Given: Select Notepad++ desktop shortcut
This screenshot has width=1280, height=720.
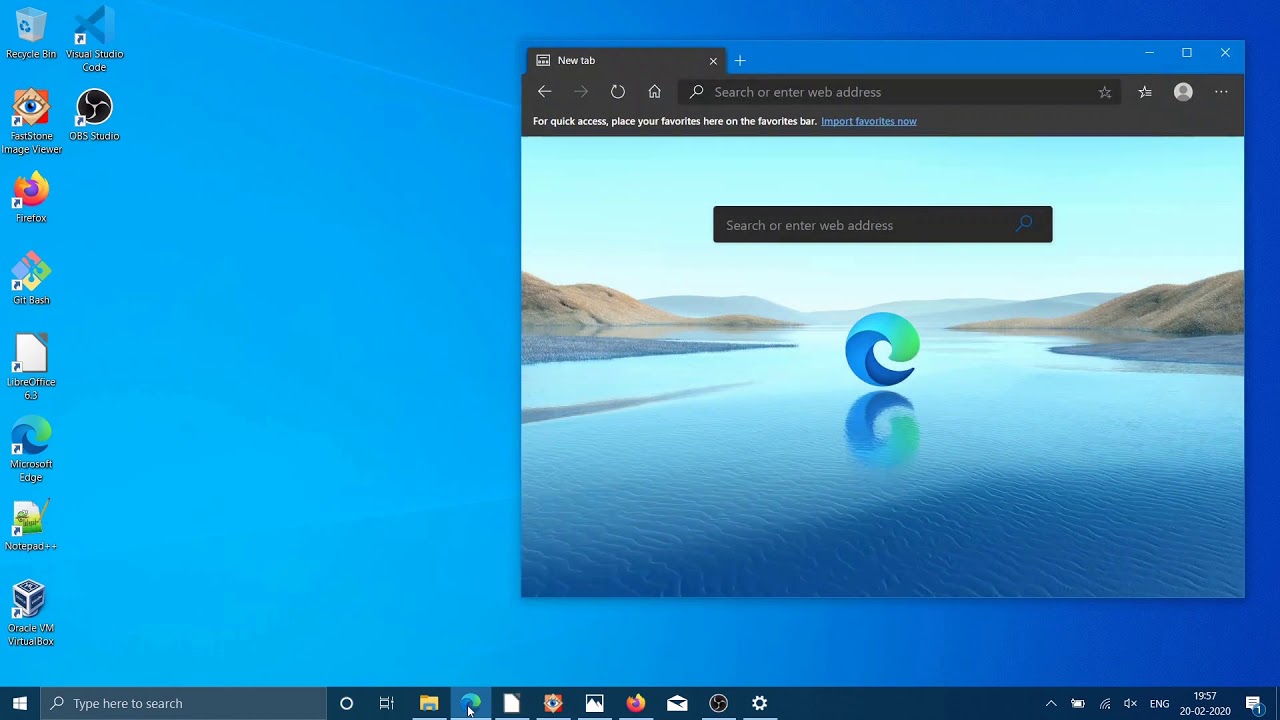Looking at the screenshot, I should (31, 525).
